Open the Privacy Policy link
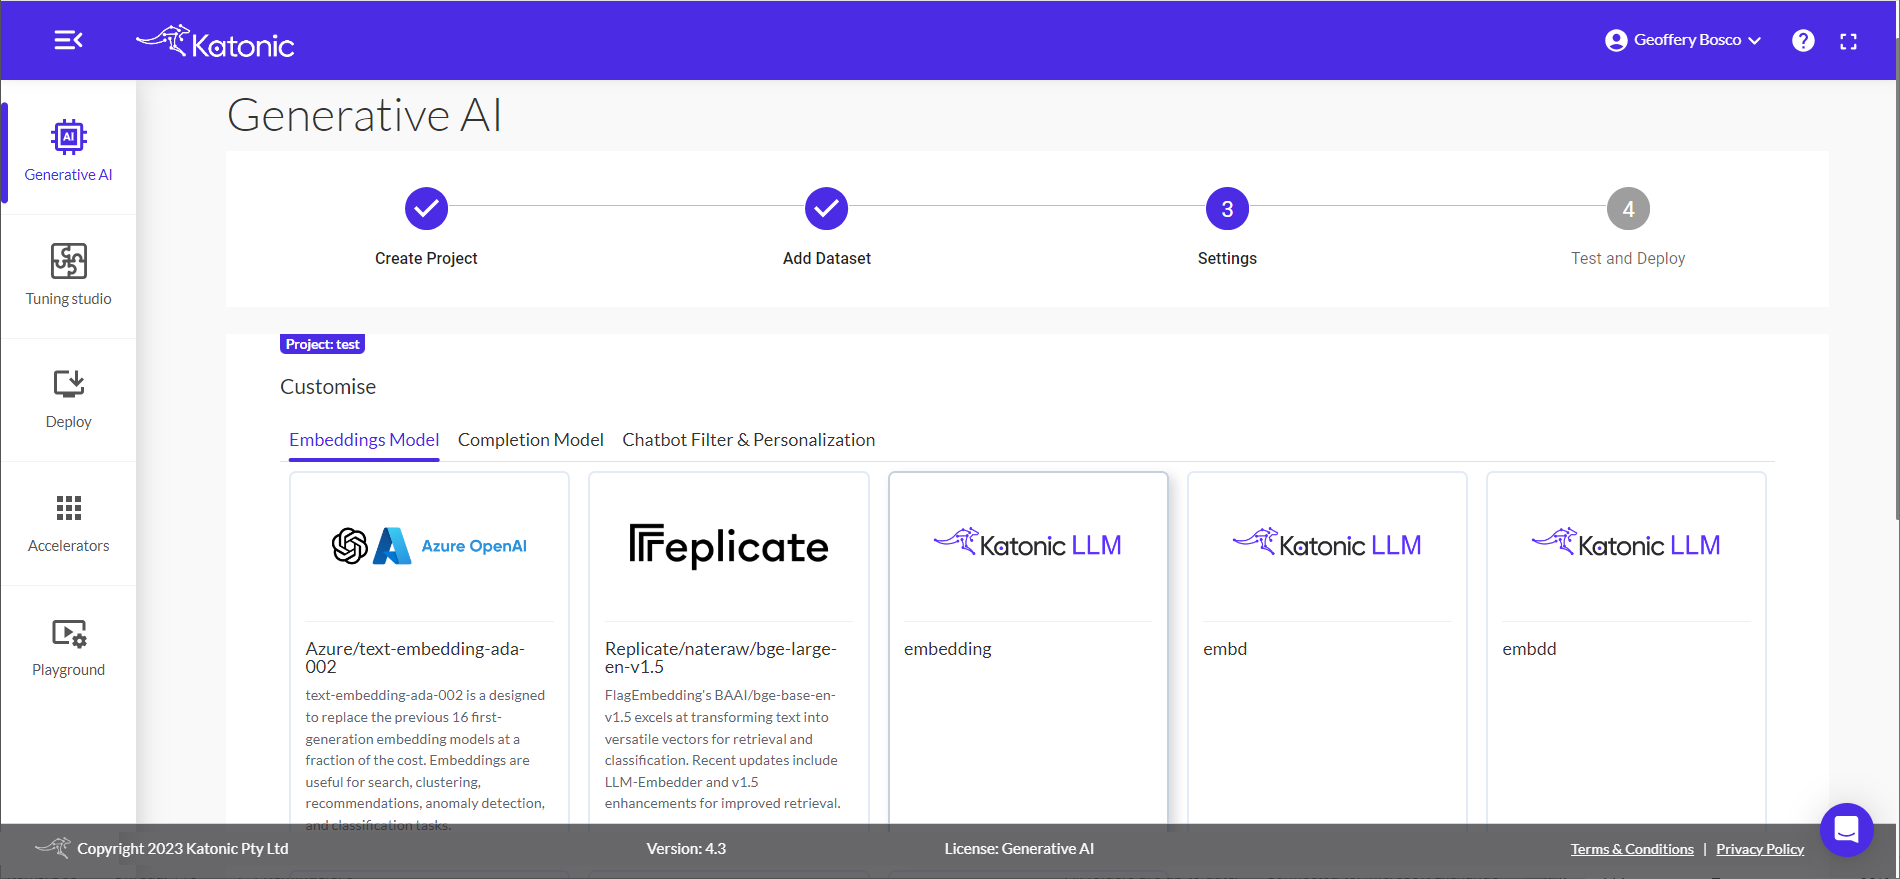 pyautogui.click(x=1760, y=849)
